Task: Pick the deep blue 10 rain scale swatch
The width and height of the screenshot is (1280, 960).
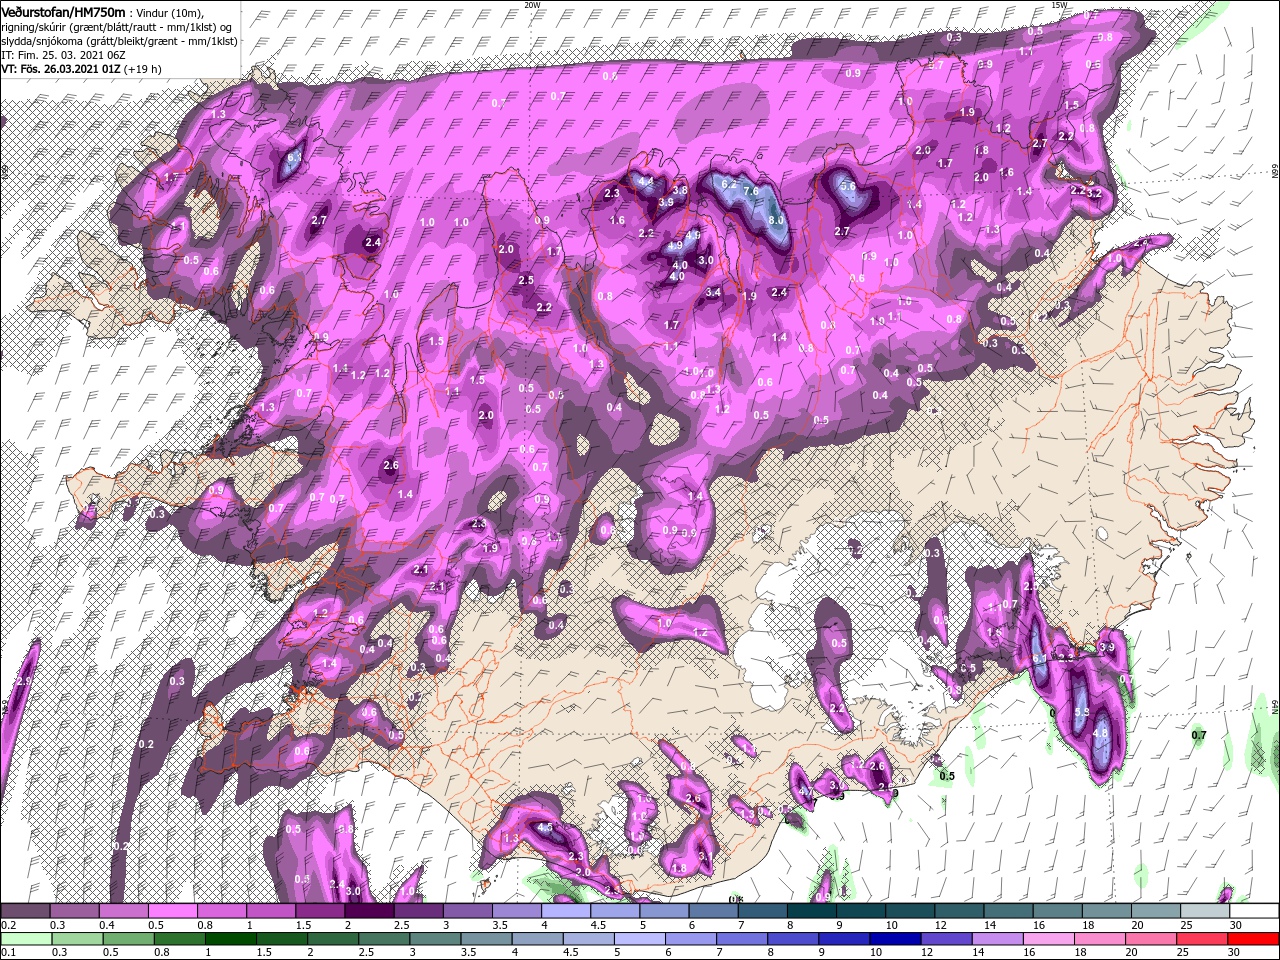Action: click(x=896, y=939)
